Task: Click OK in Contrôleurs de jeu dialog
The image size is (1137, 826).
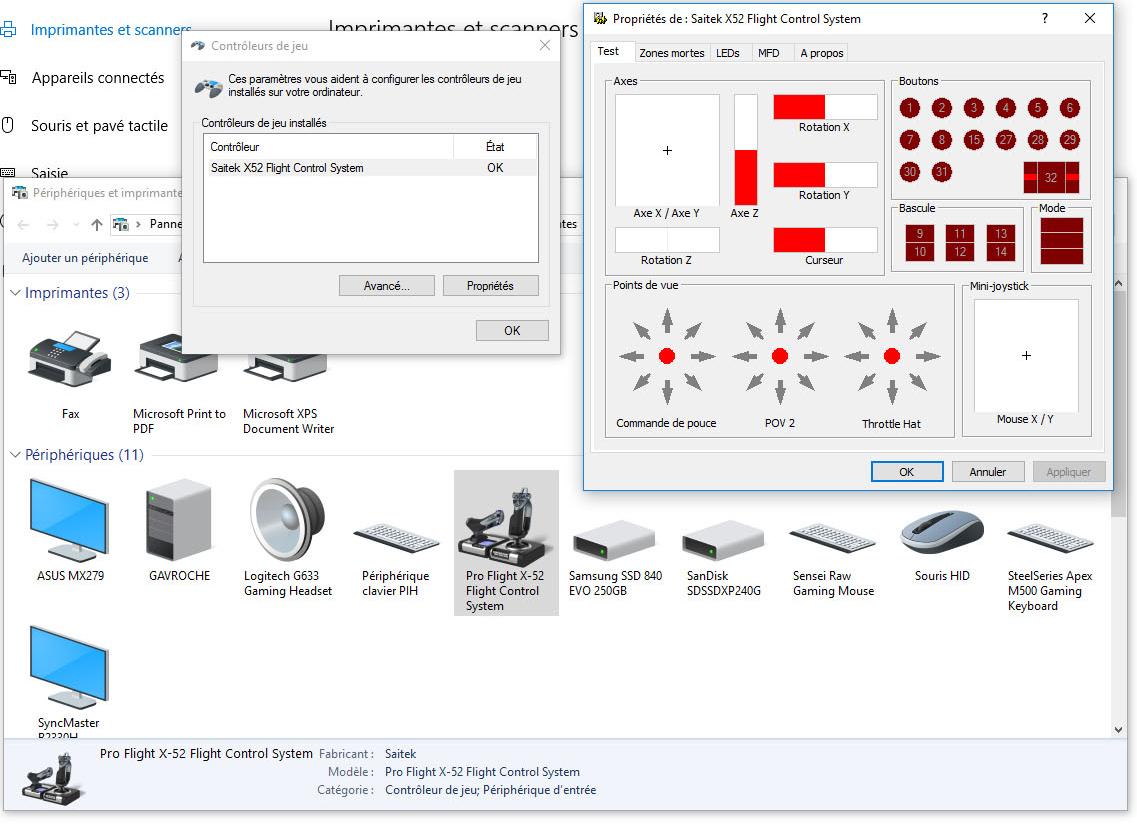Action: click(512, 331)
